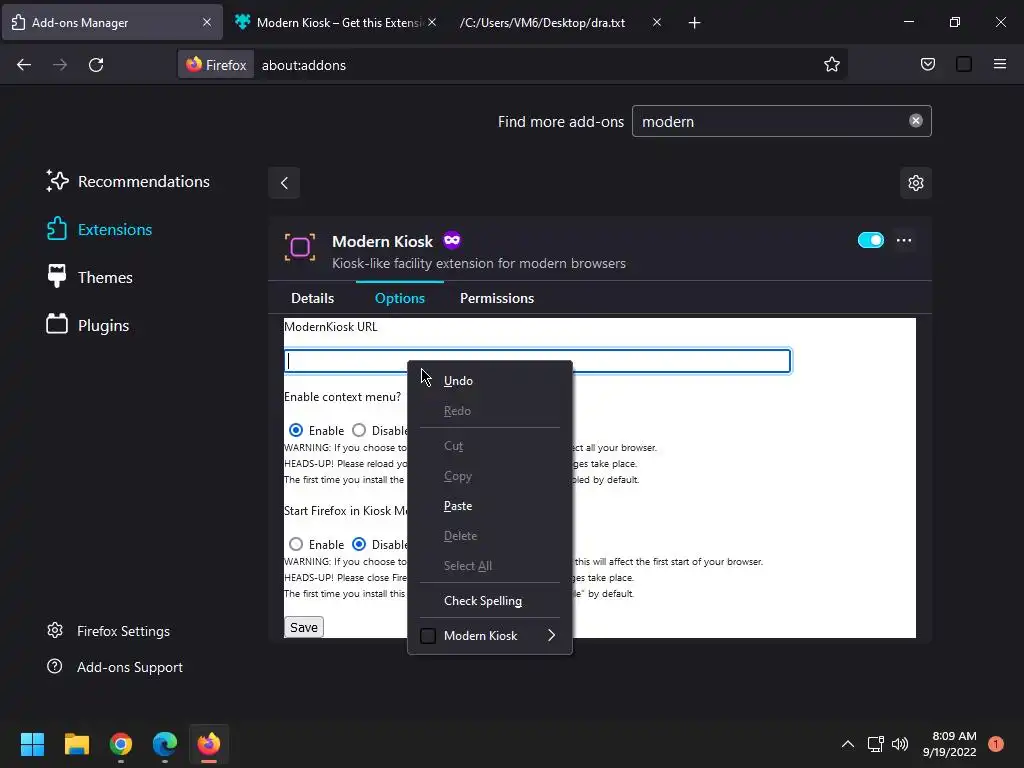1024x768 pixels.
Task: Click the dark square toolbar extension icon
Action: pyautogui.click(x=963, y=64)
